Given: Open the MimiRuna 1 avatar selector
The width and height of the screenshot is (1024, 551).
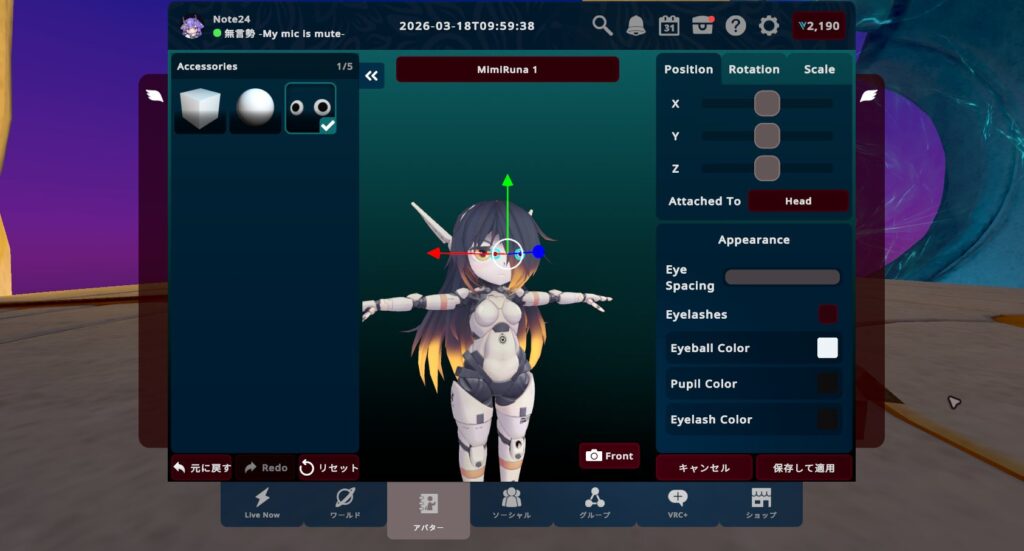Looking at the screenshot, I should click(507, 70).
